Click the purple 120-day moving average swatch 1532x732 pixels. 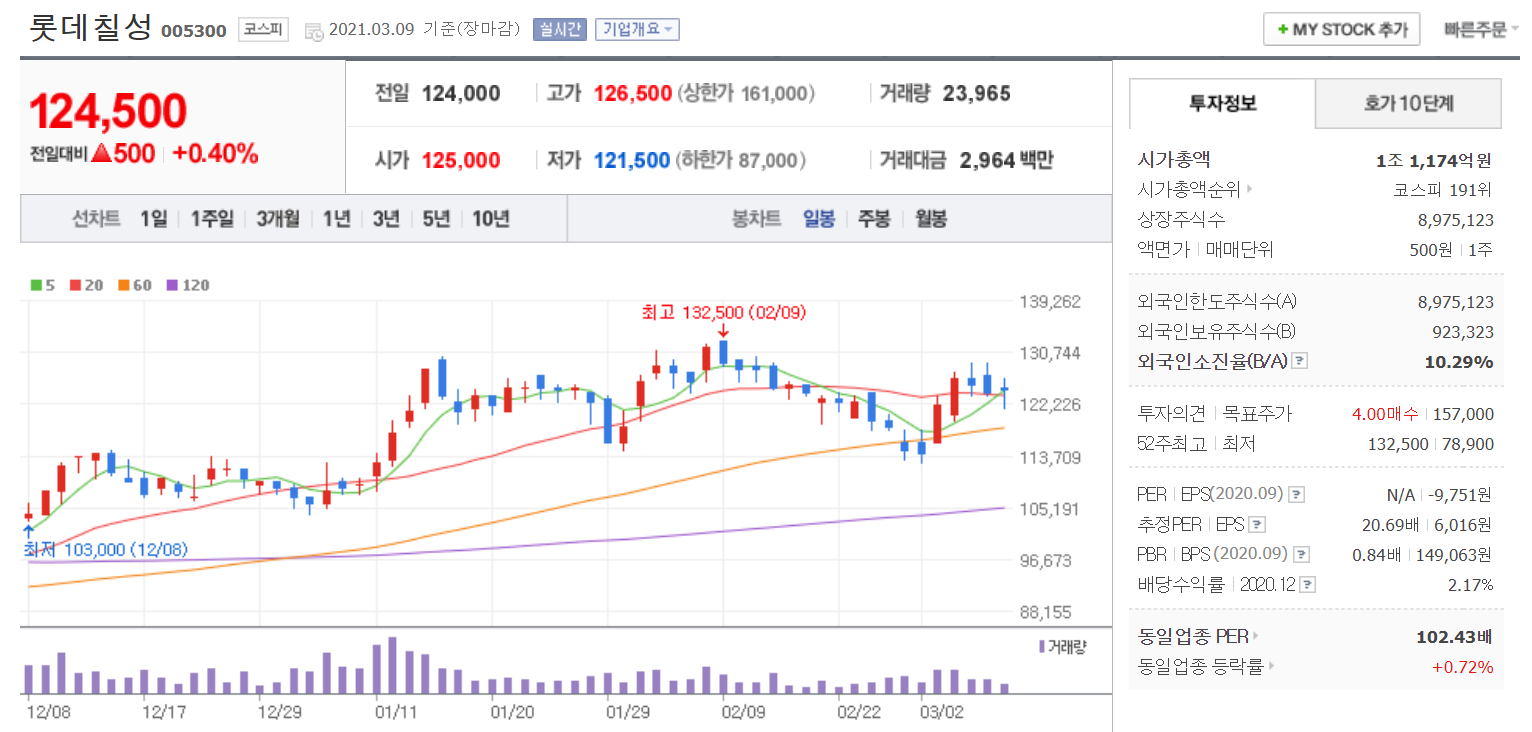pyautogui.click(x=171, y=285)
